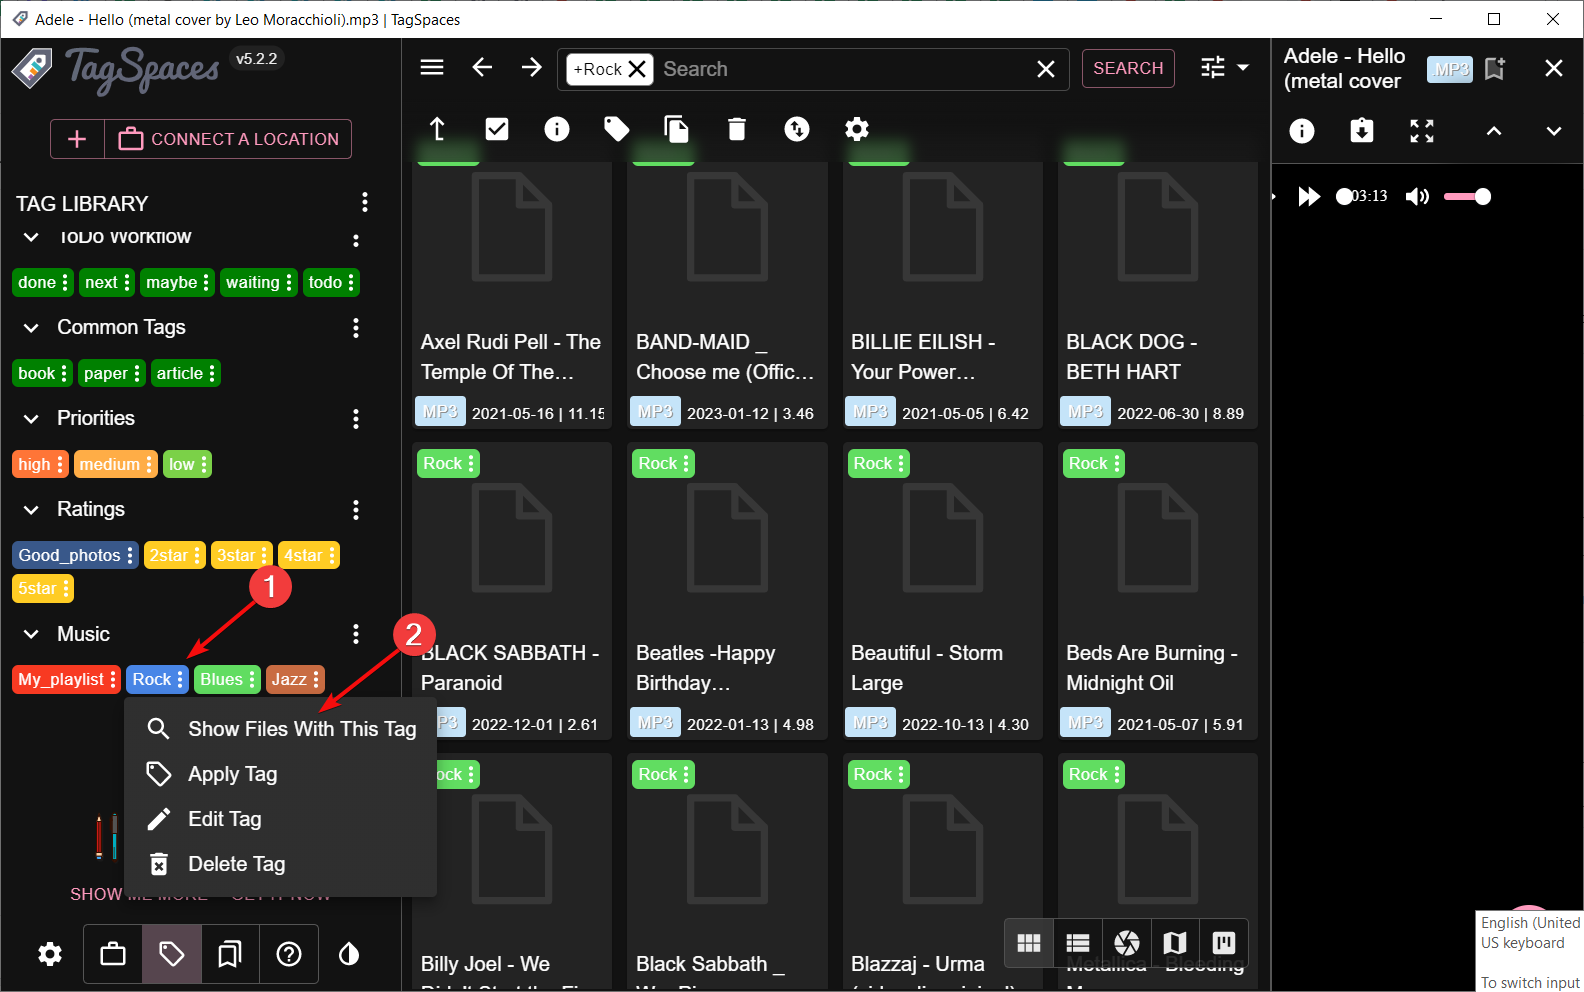Remove the +Rock search chip
Viewport: 1584px width, 992px height.
point(637,69)
